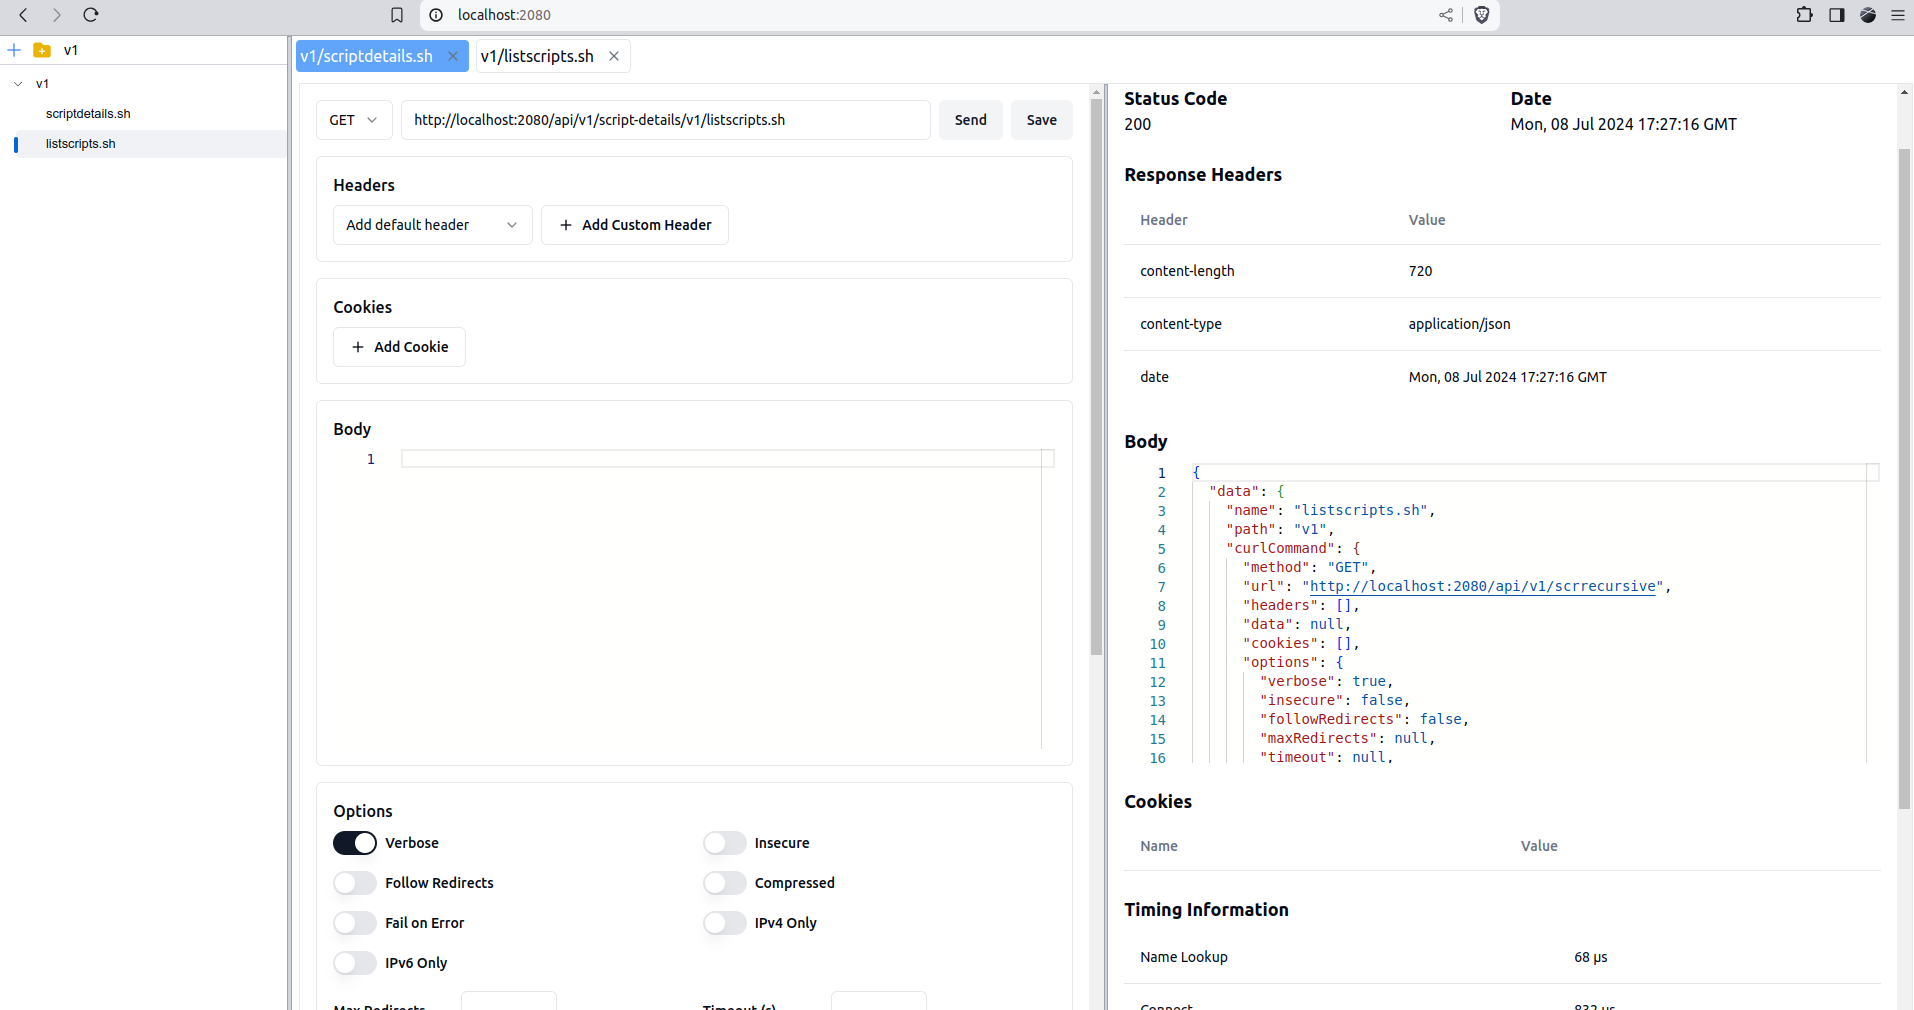1914x1010 pixels.
Task: Select scriptdetails.sh in the sidebar
Action: tap(88, 114)
